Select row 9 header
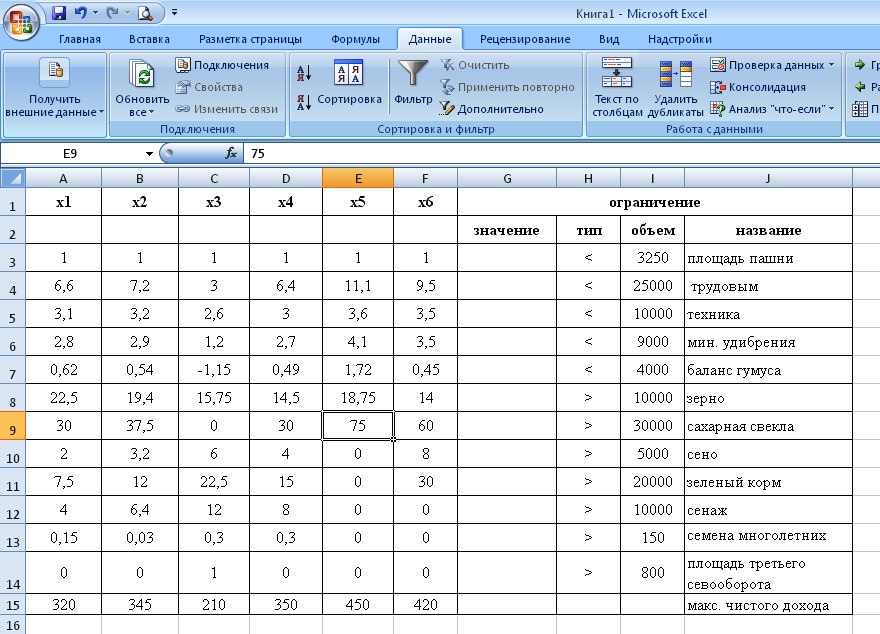Image resolution: width=880 pixels, height=634 pixels. coord(13,426)
